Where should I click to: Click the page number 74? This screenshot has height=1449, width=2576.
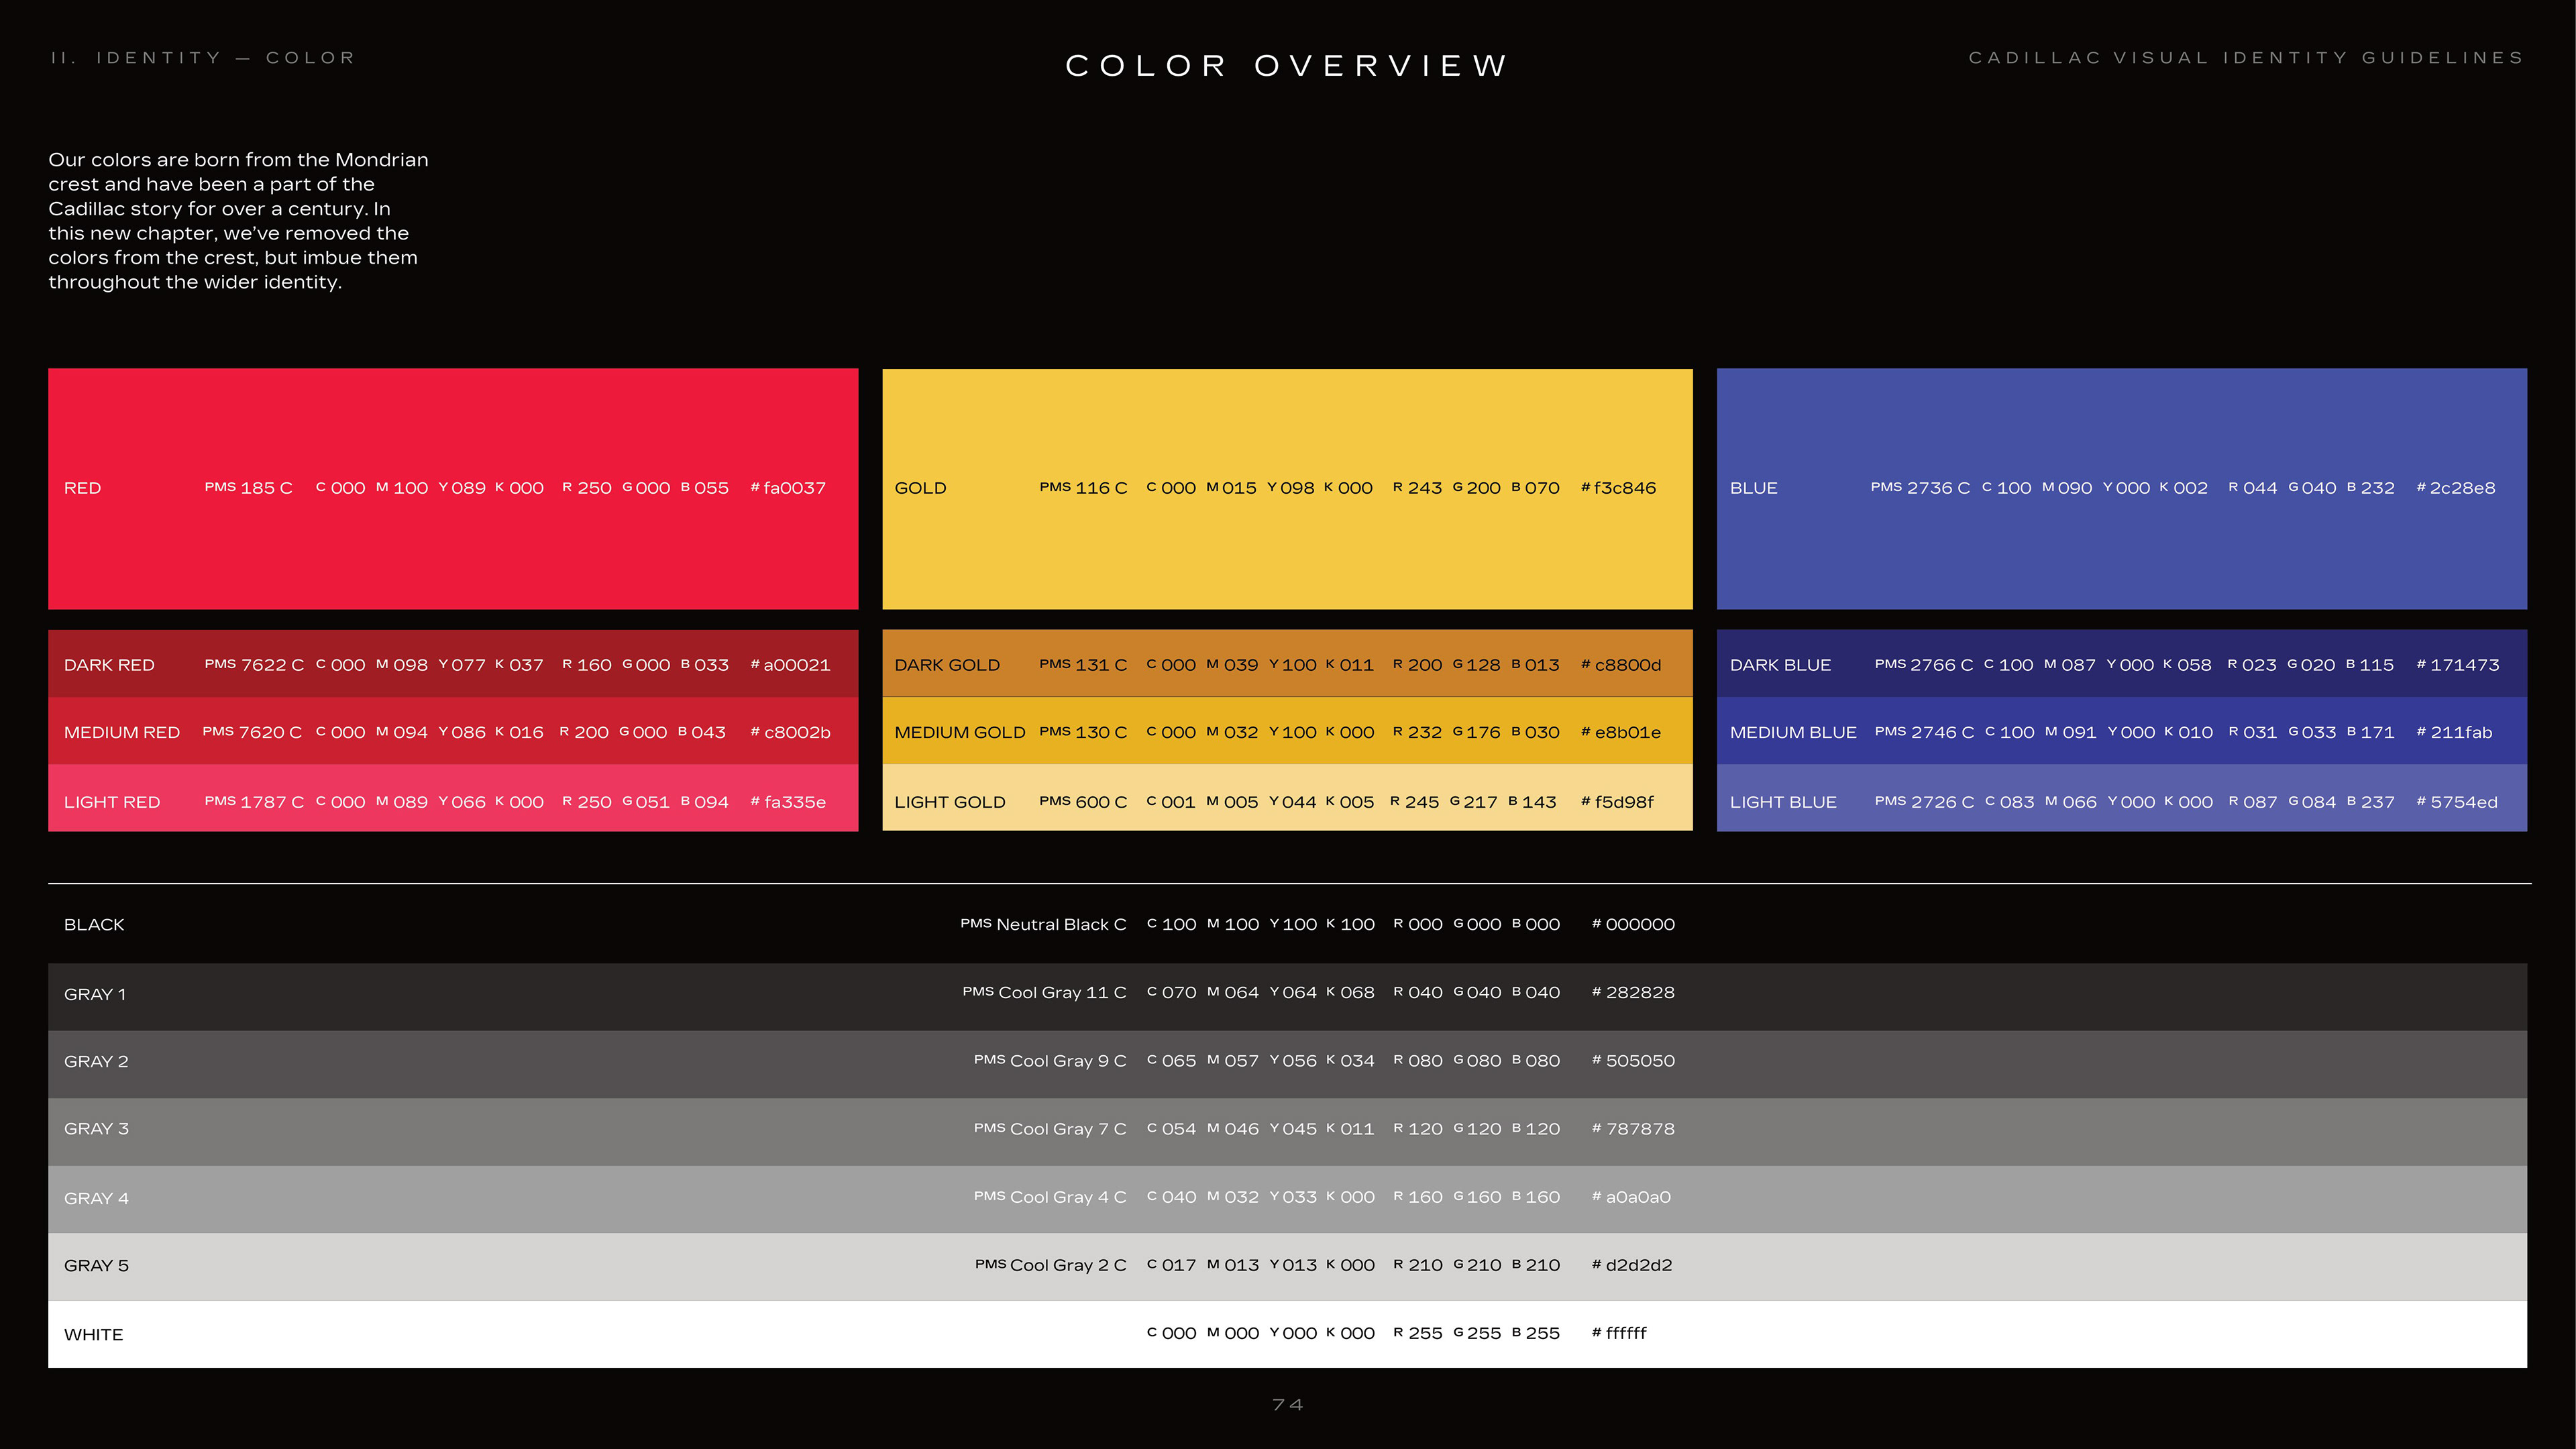[x=1287, y=1405]
